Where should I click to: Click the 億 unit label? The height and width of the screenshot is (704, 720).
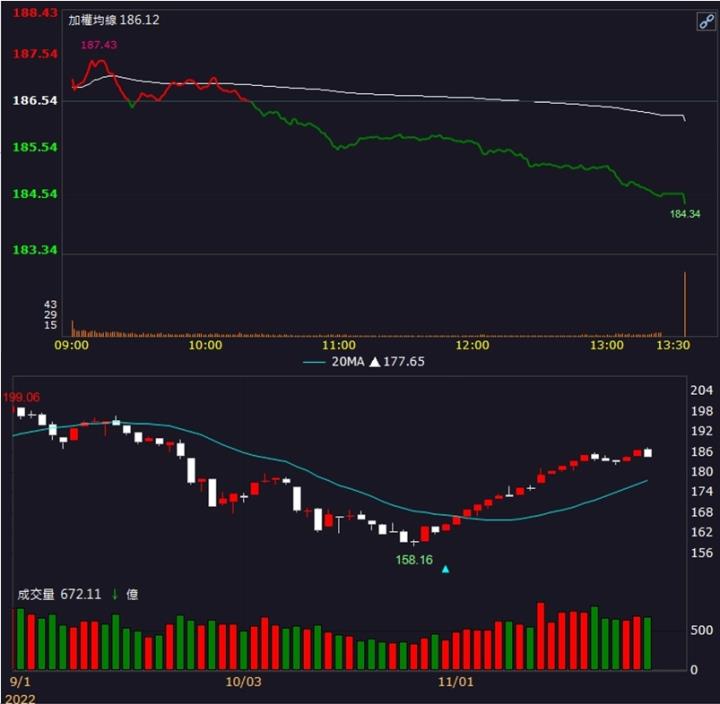click(132, 595)
